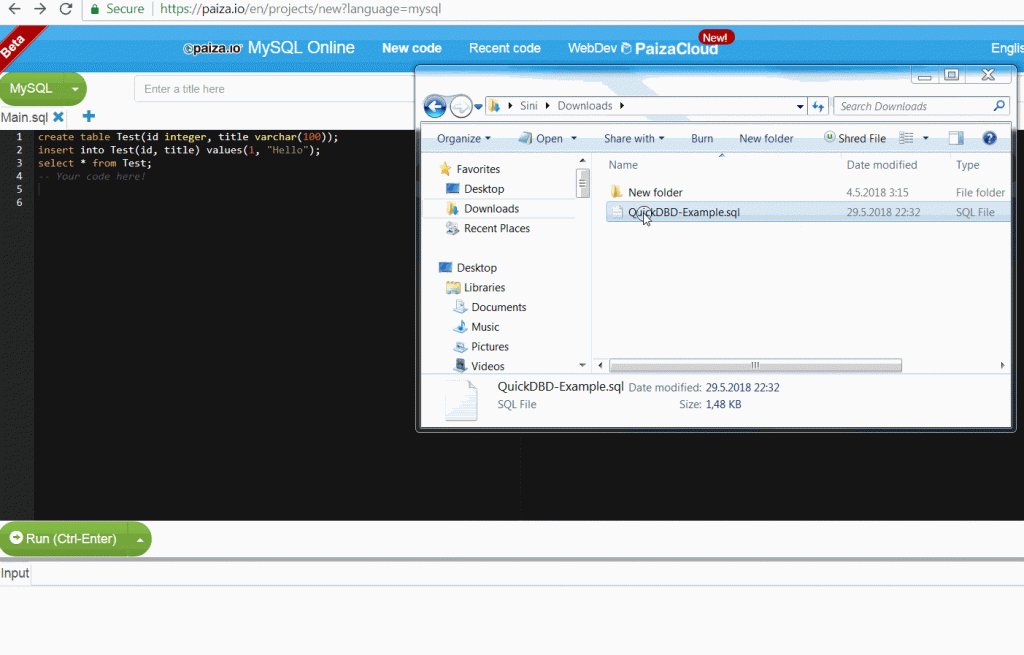Screen dimensions: 1024x655
Task: Click the back navigation arrow in Explorer
Action: [x=435, y=106]
